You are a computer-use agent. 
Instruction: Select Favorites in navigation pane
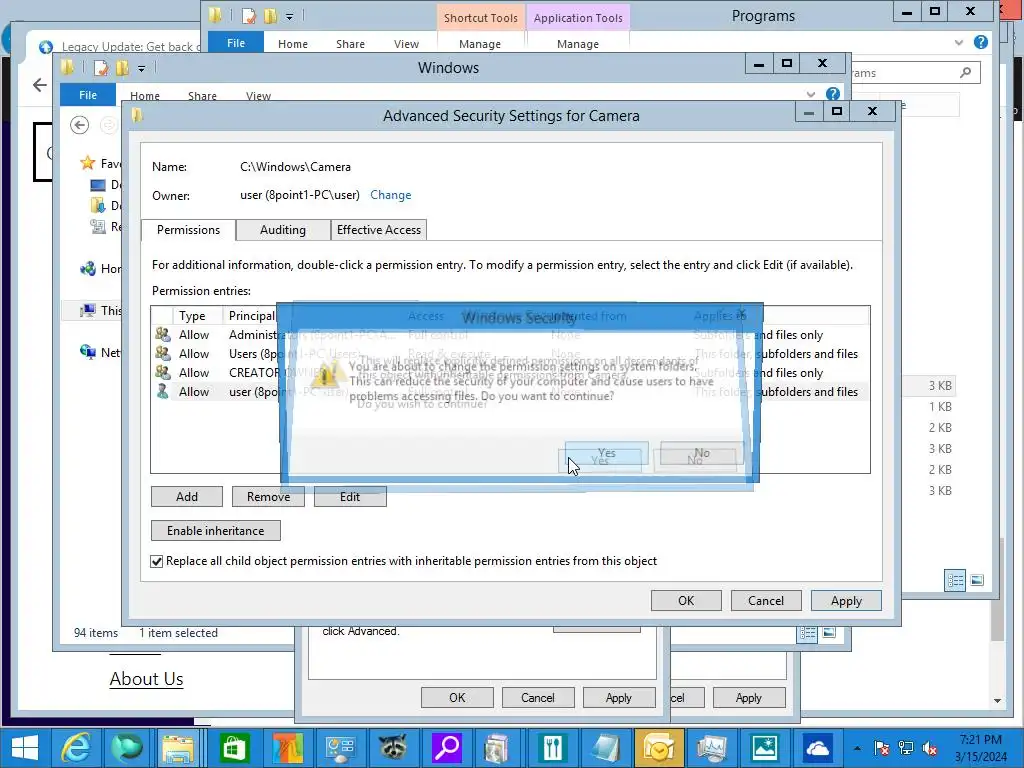point(100,163)
